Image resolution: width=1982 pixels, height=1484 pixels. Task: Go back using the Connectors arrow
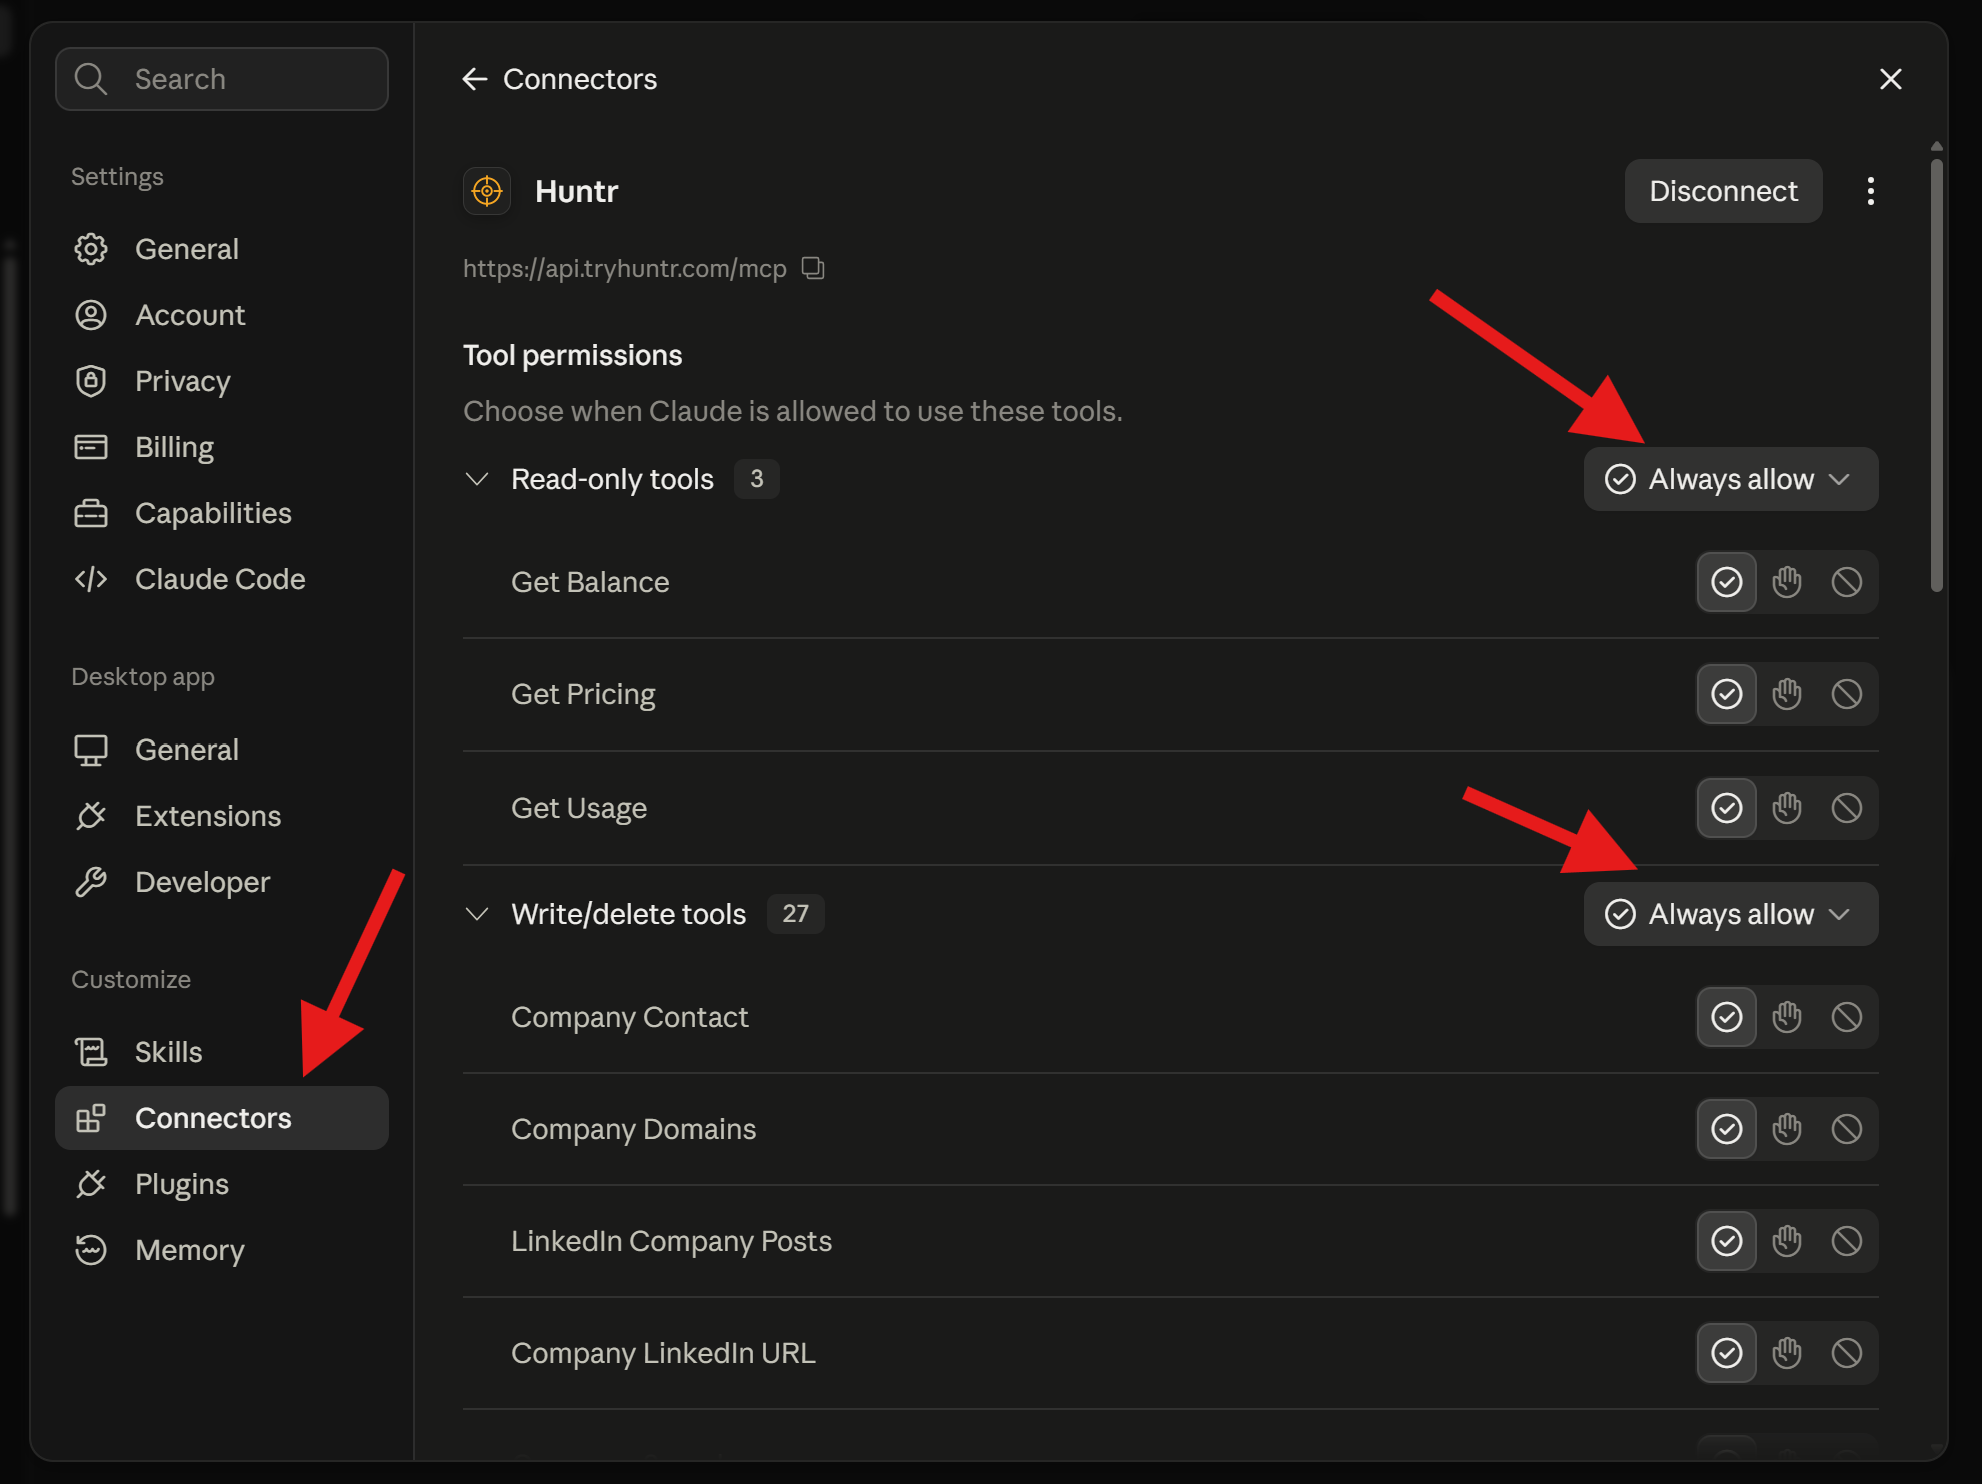click(475, 79)
